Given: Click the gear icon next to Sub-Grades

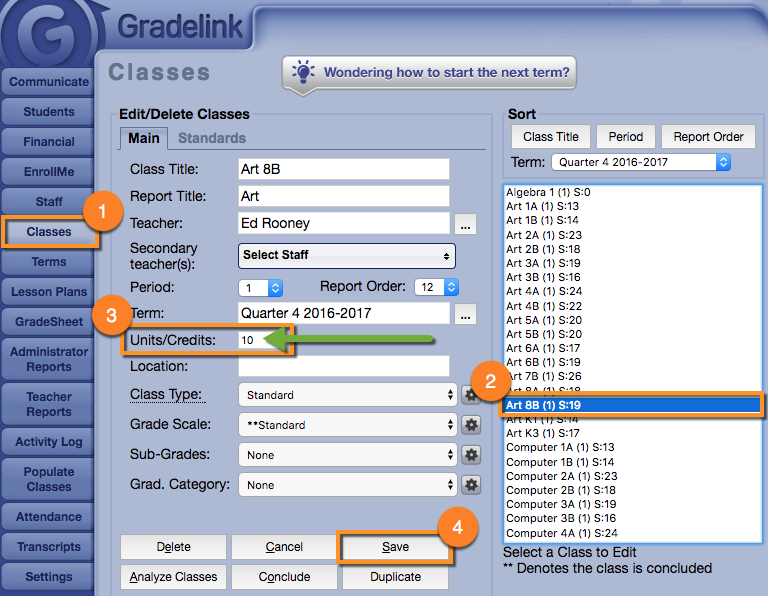Looking at the screenshot, I should [472, 455].
